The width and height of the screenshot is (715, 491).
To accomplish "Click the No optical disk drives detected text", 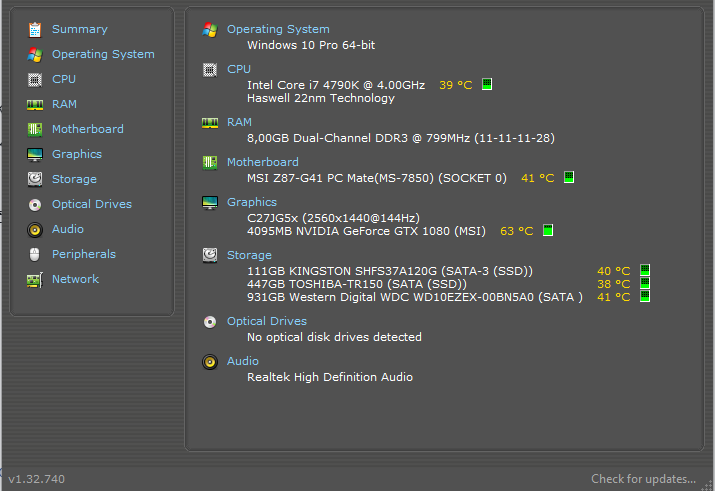I will coord(334,337).
